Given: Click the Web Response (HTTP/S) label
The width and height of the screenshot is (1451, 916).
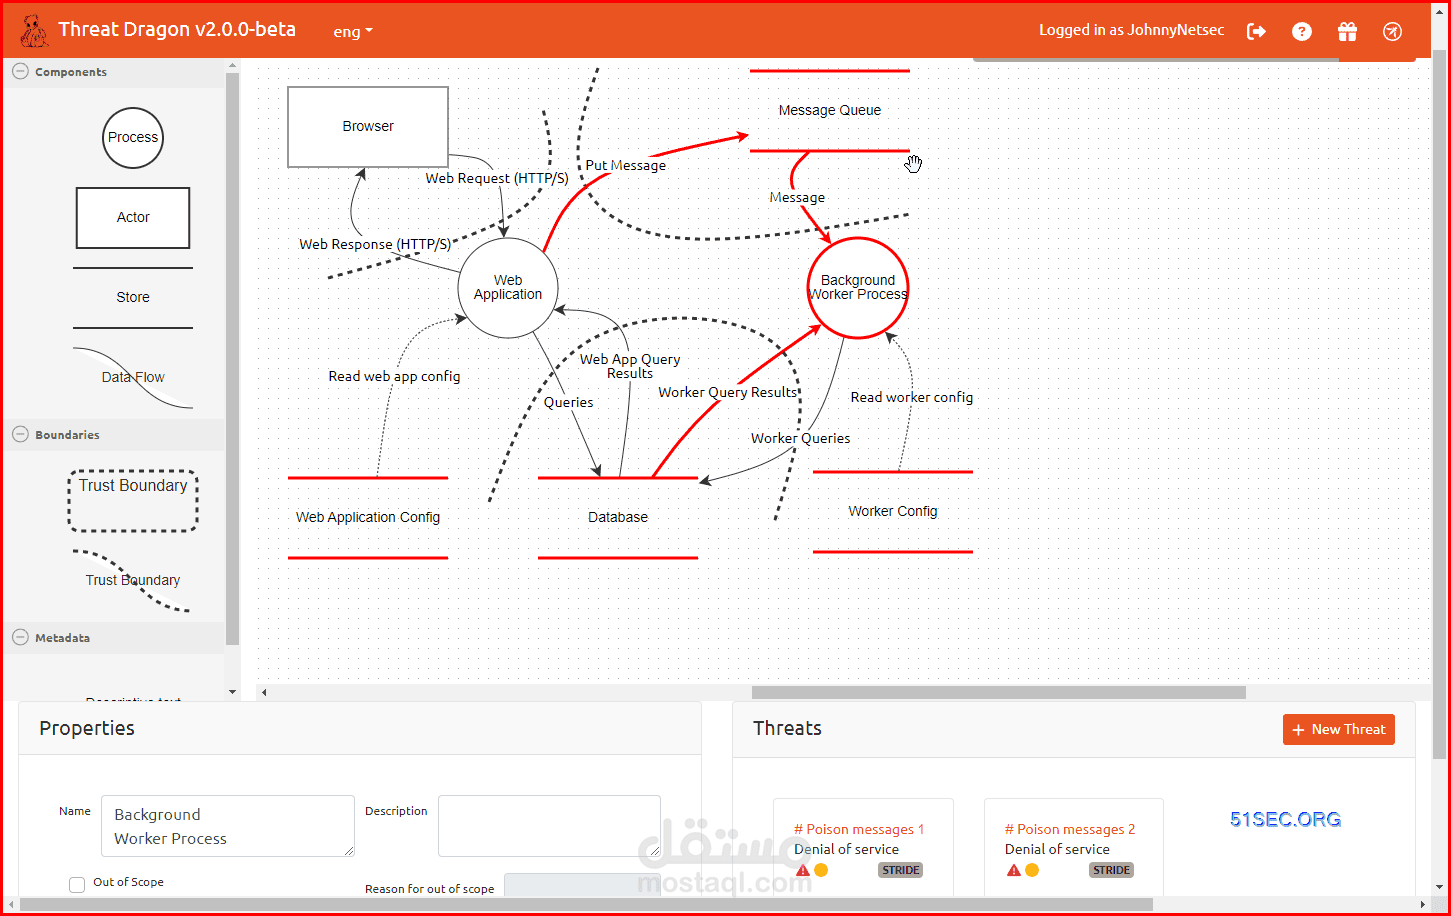Looking at the screenshot, I should pyautogui.click(x=375, y=245).
